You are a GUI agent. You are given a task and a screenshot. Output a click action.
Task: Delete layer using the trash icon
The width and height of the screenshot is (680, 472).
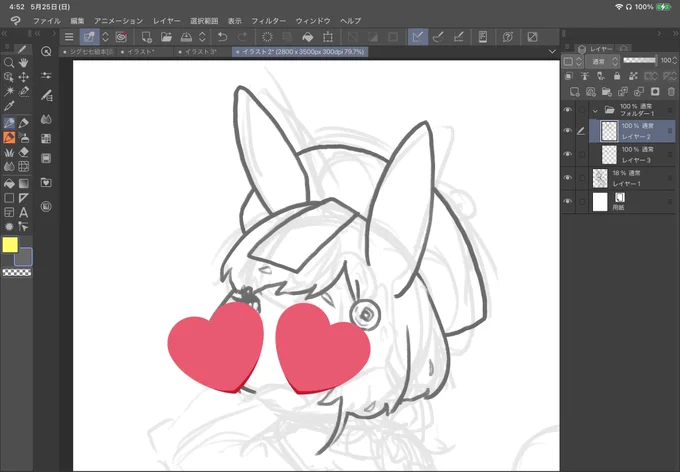671,92
